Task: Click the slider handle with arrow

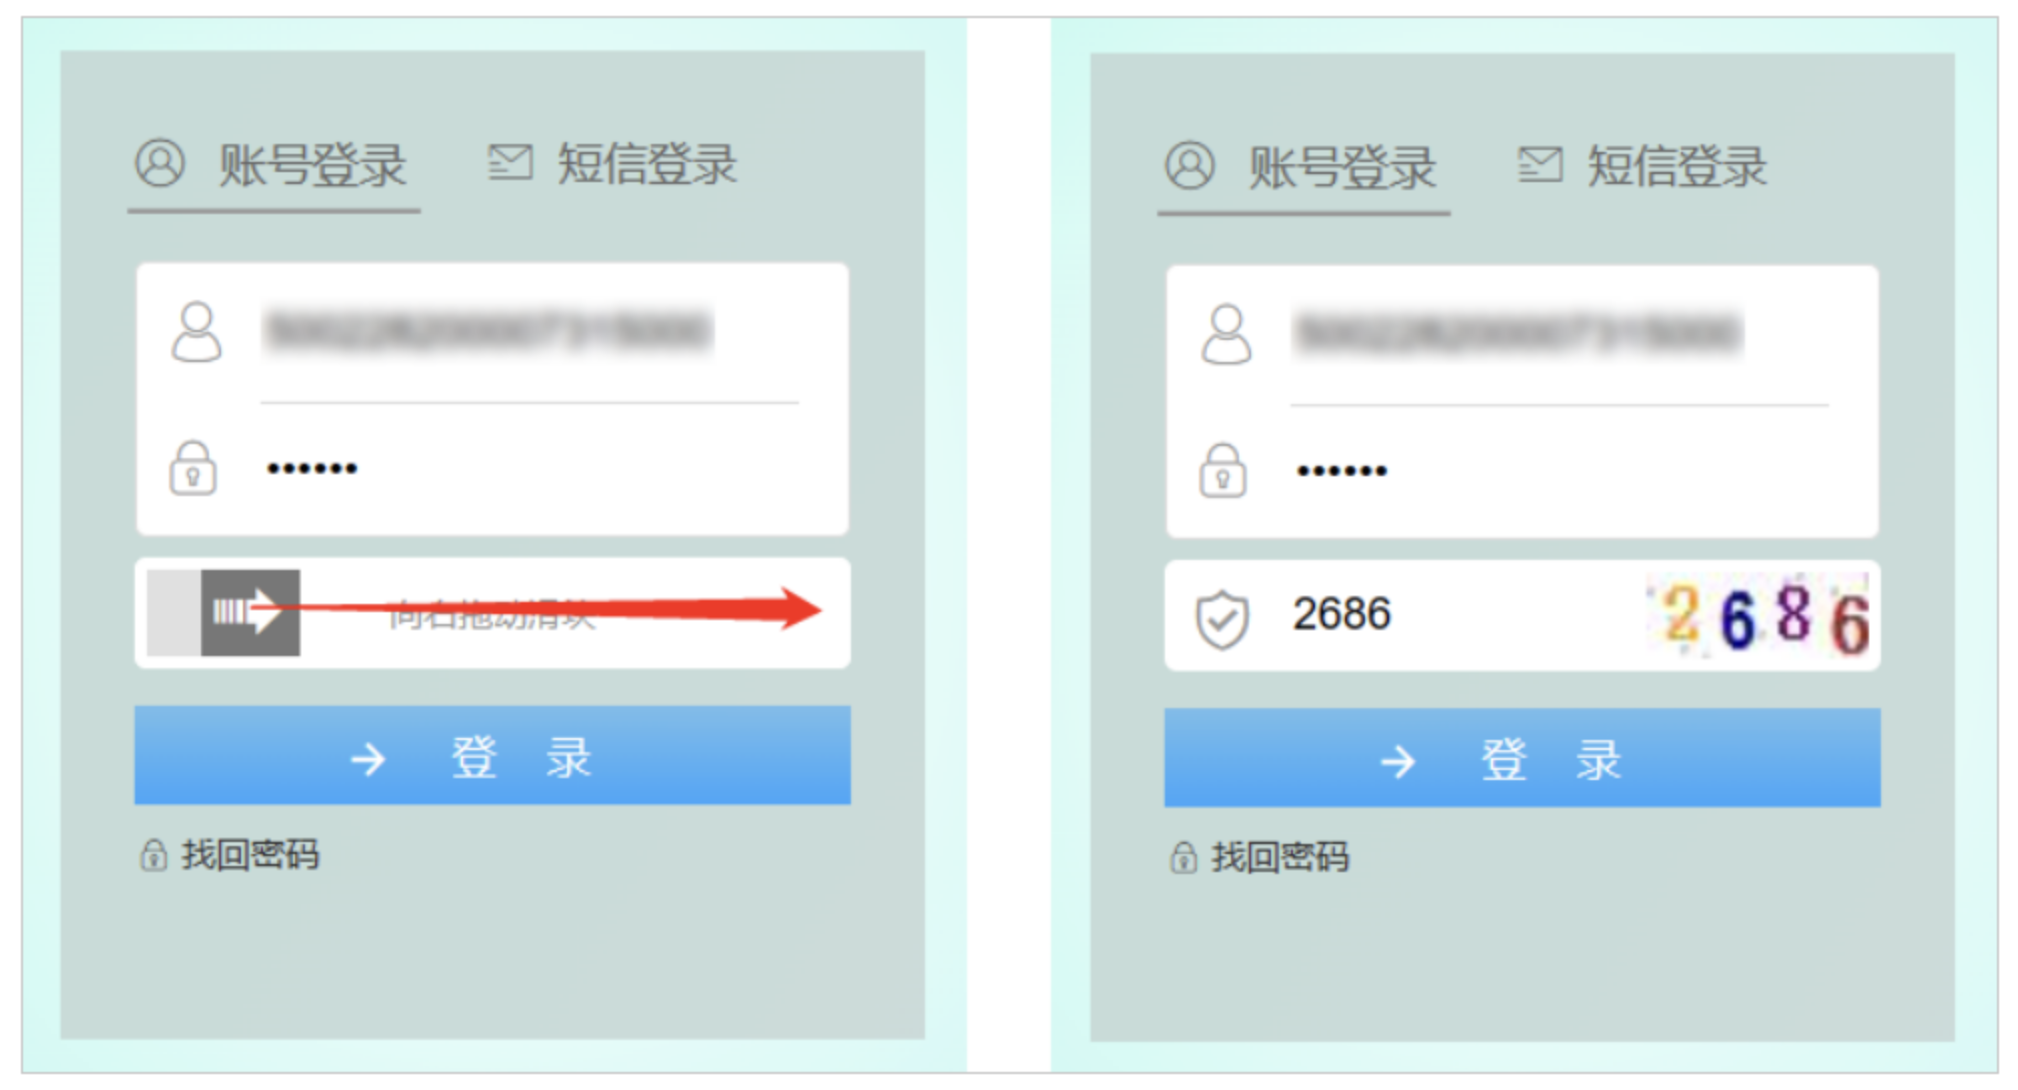Action: [250, 613]
